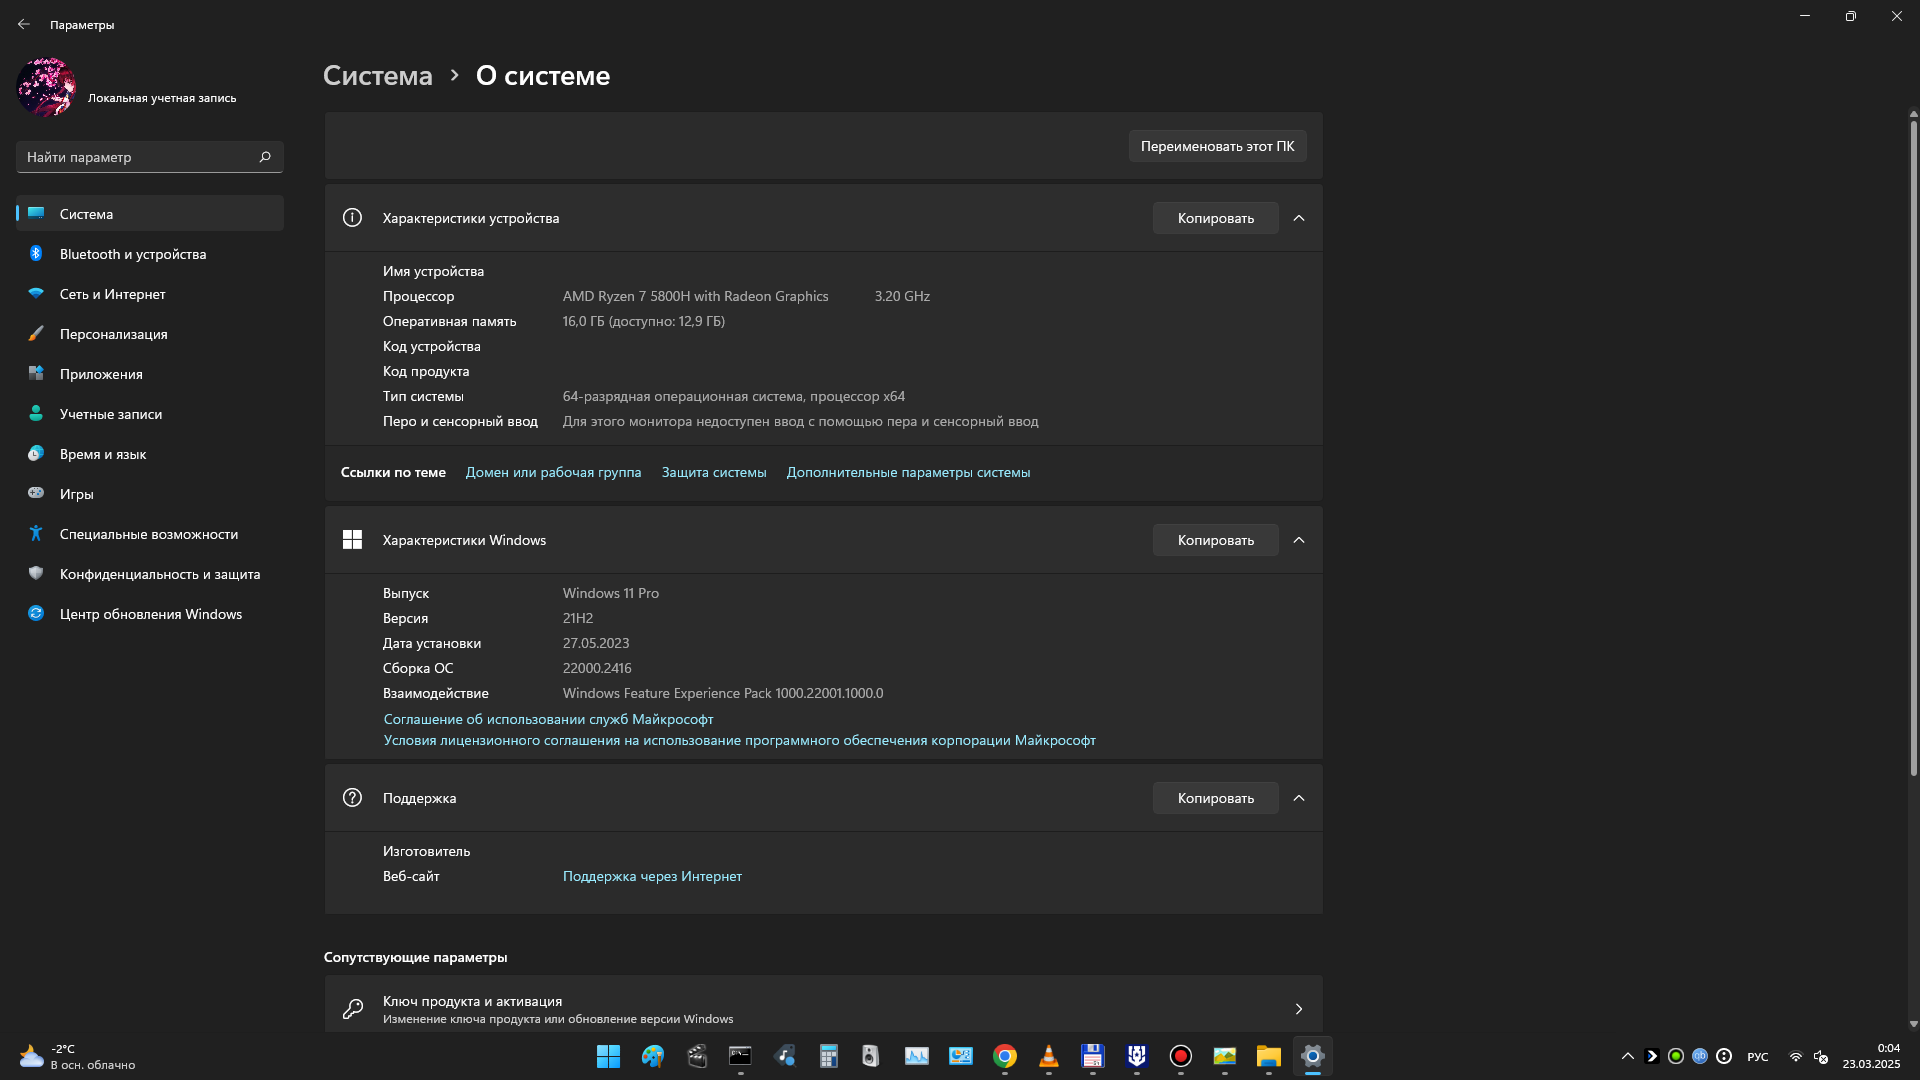This screenshot has height=1080, width=1920.
Task: Click the muted volume tray icon
Action: pos(1821,1056)
